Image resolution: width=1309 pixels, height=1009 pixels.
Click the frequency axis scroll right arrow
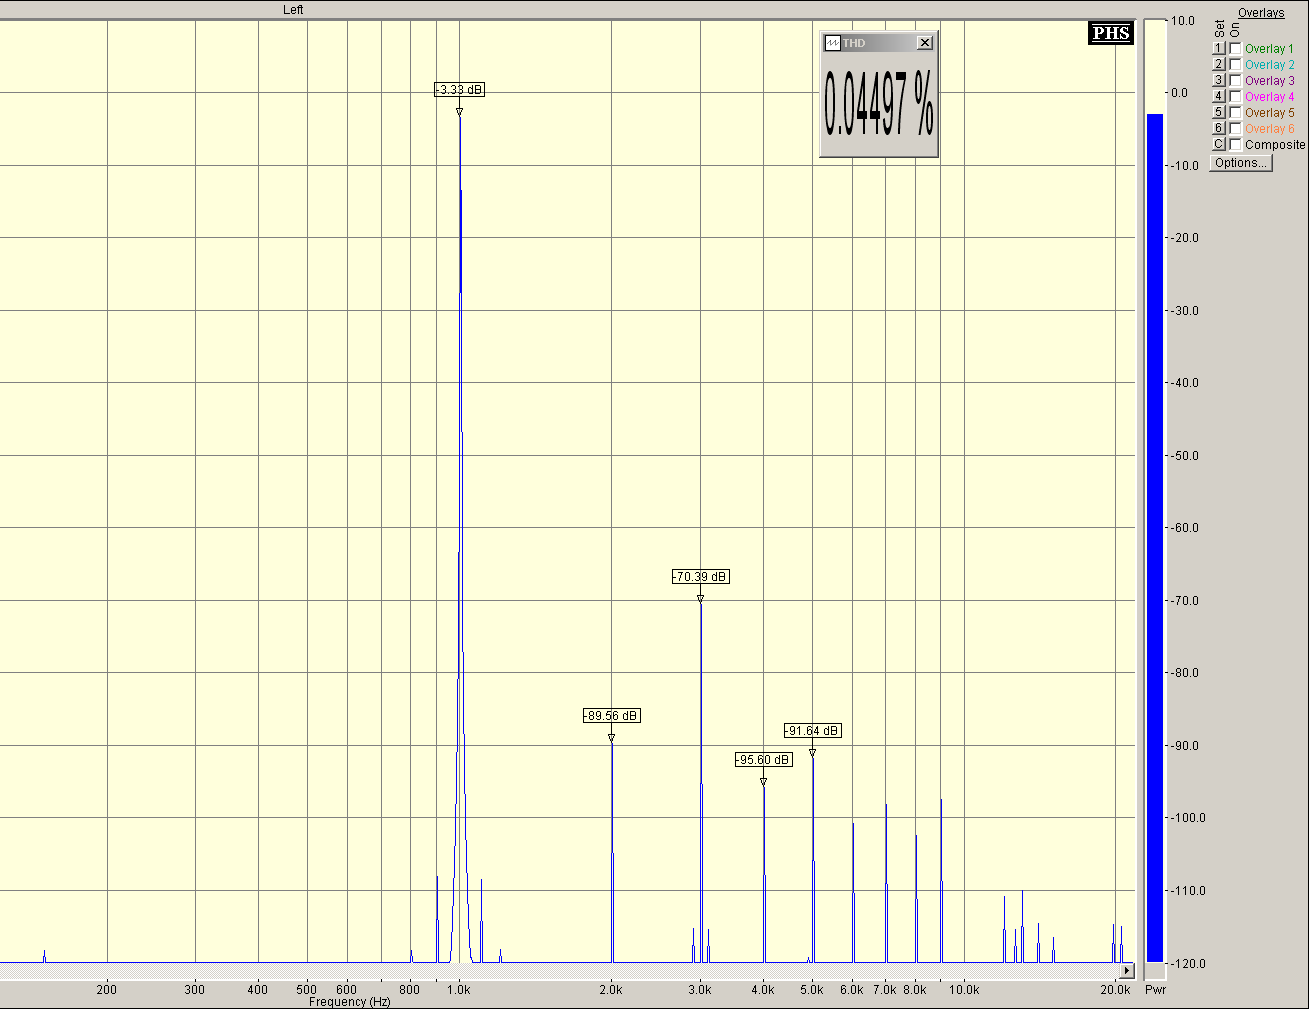click(x=1127, y=970)
